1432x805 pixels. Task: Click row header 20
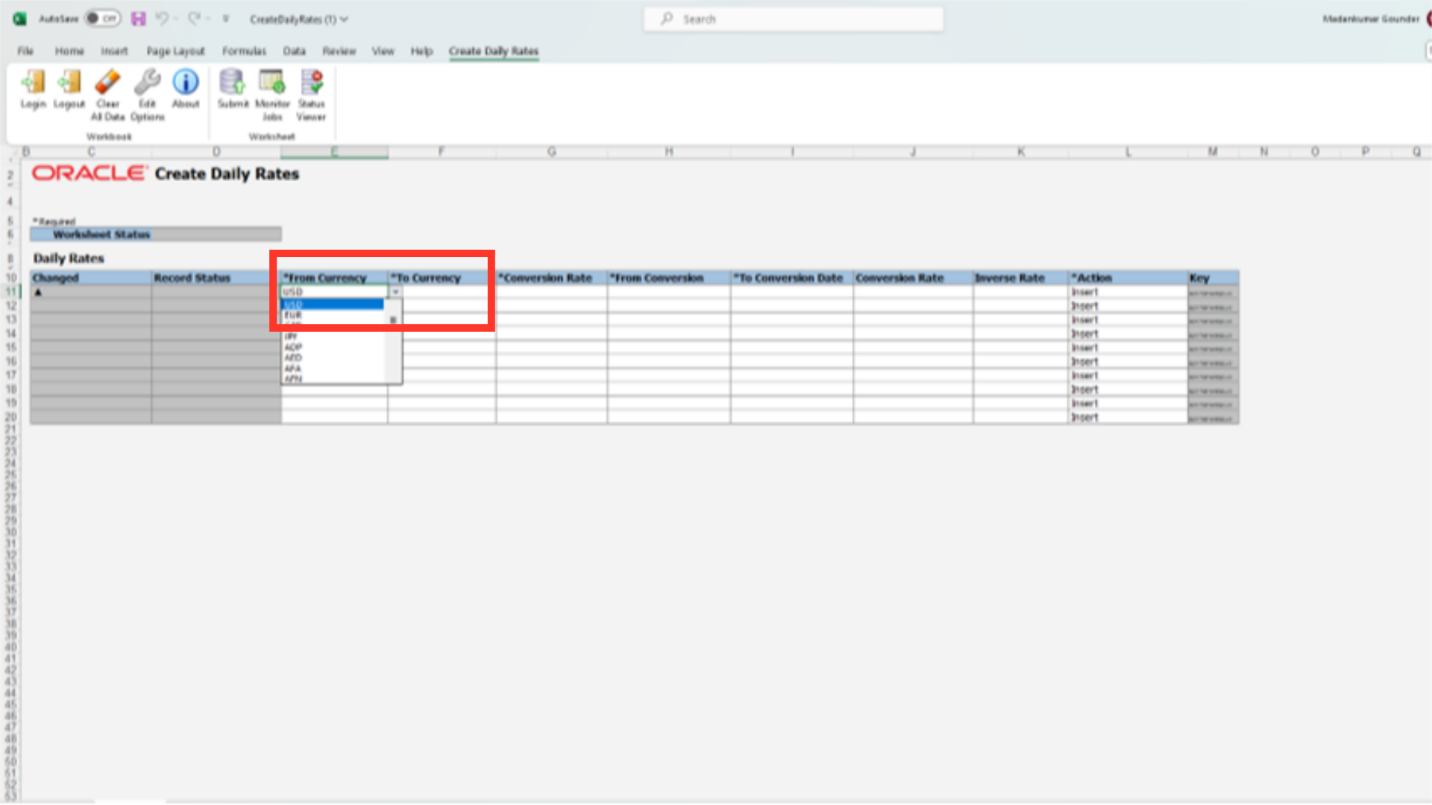(x=10, y=418)
